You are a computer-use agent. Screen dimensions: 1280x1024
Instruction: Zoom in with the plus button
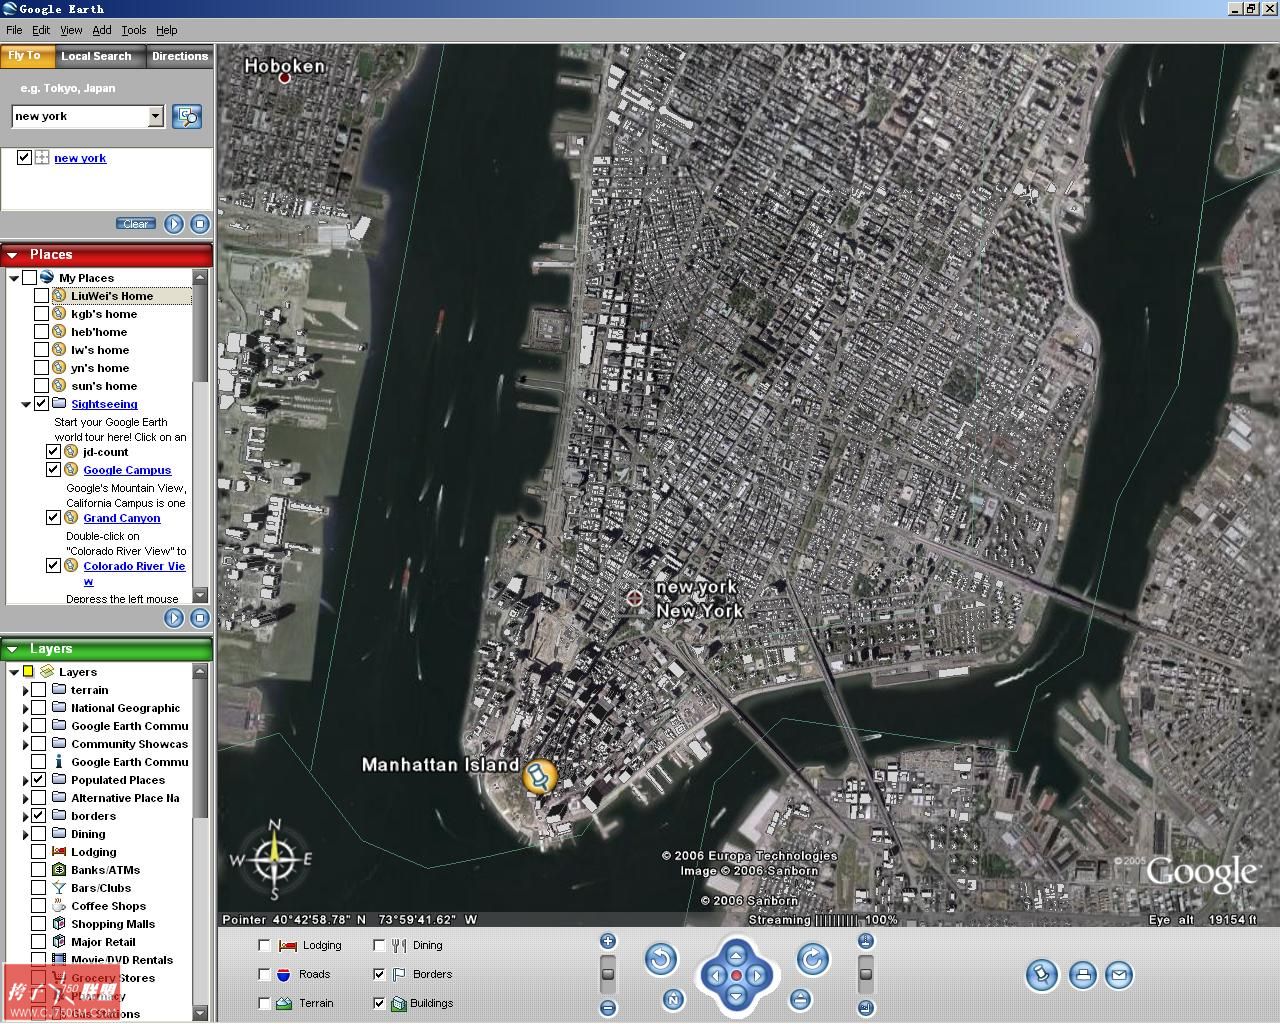point(607,941)
